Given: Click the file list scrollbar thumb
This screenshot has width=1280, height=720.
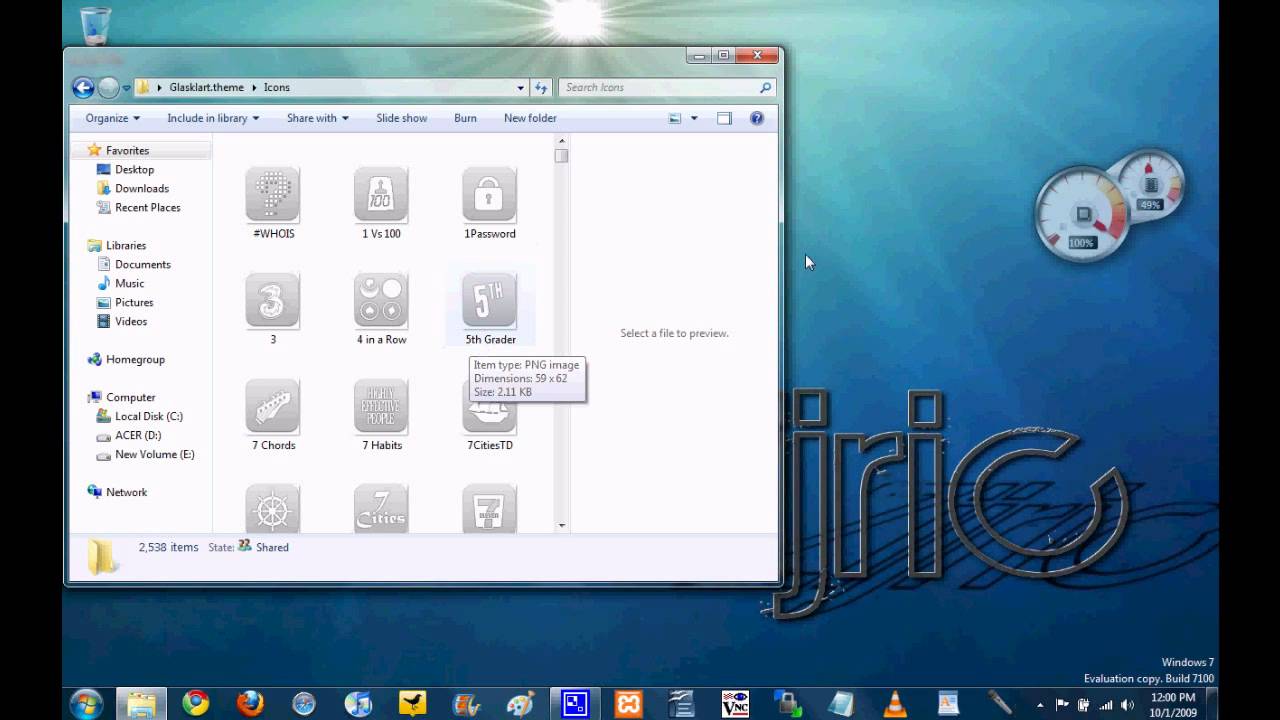Looking at the screenshot, I should (561, 156).
